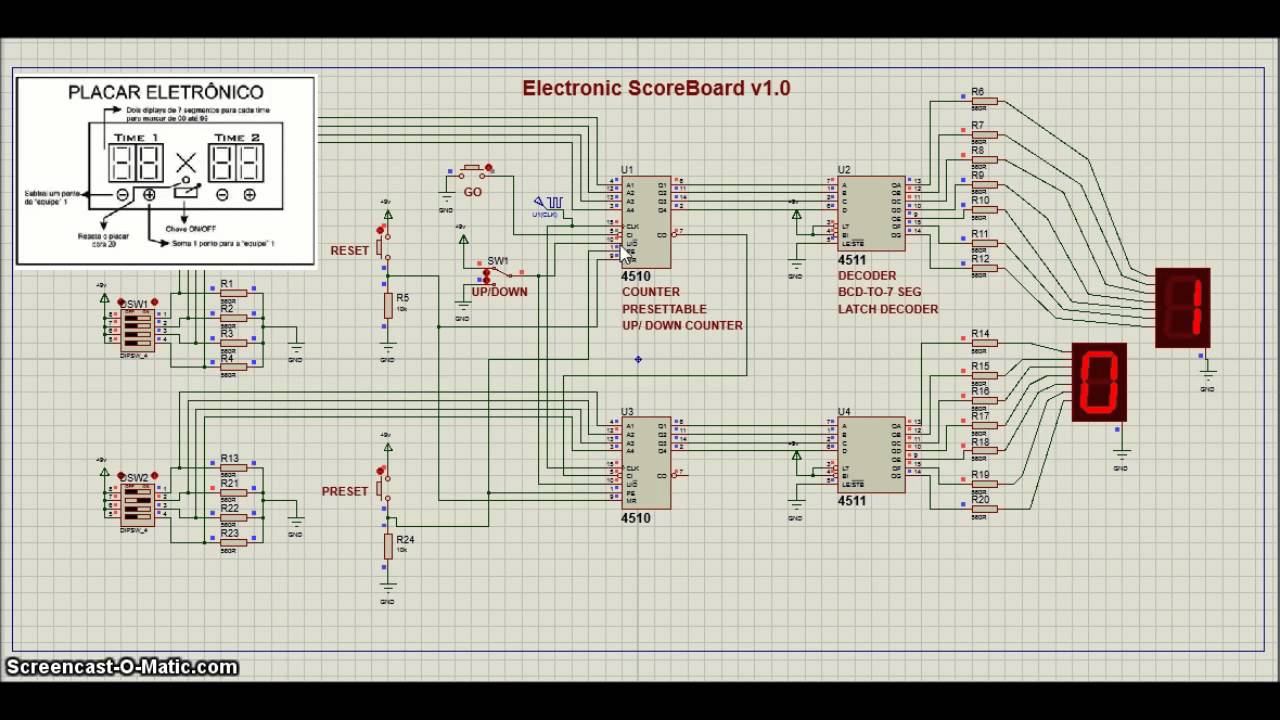Select resistor R12
The height and width of the screenshot is (720, 1280).
(984, 268)
